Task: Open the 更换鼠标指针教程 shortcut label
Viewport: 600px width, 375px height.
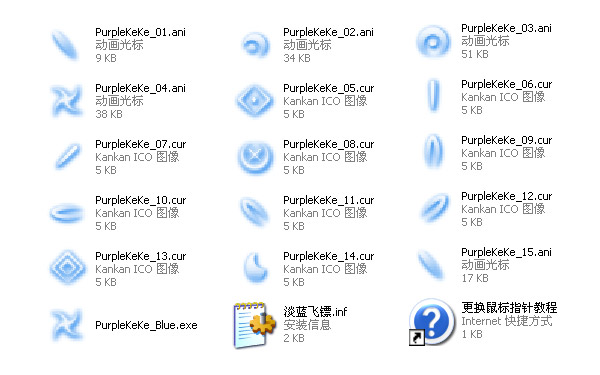Action: point(509,308)
